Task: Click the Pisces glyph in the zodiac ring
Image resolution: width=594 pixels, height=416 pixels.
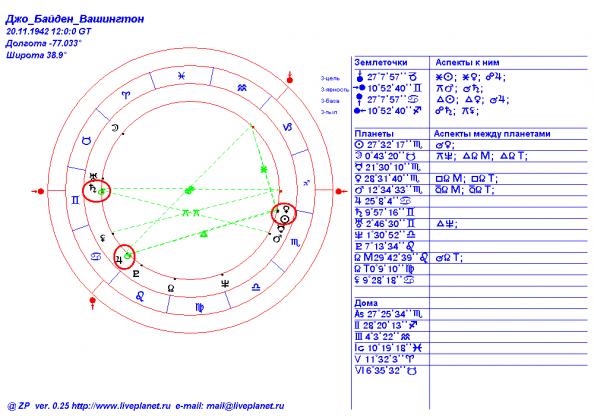Action: (182, 76)
